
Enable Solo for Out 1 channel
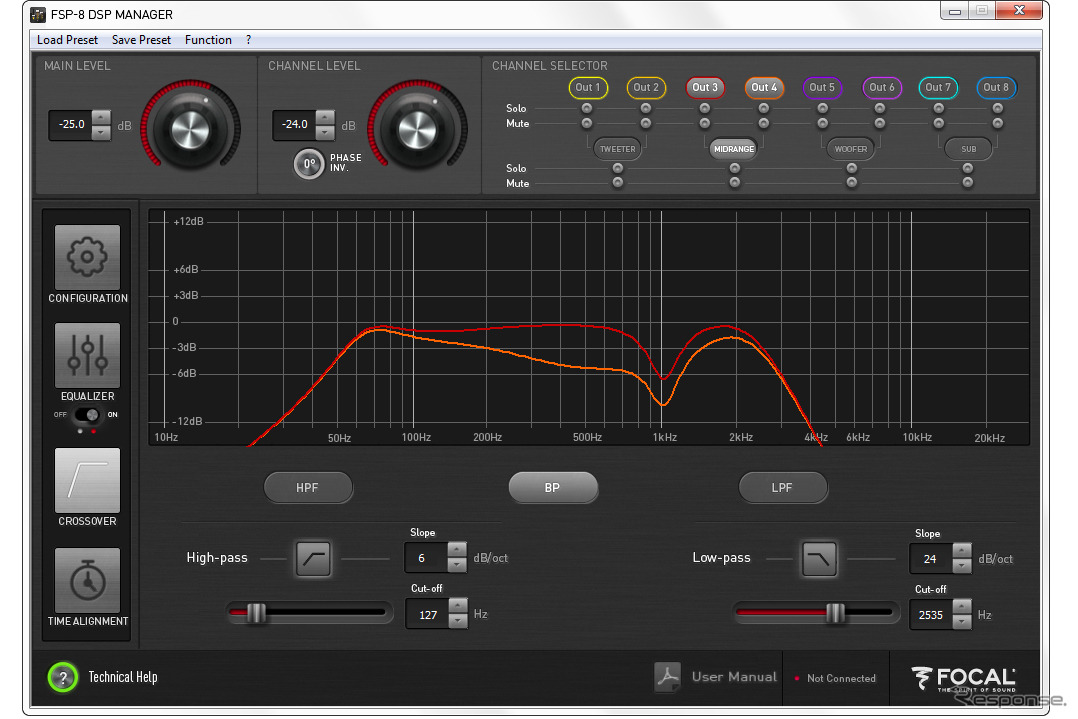[x=587, y=108]
